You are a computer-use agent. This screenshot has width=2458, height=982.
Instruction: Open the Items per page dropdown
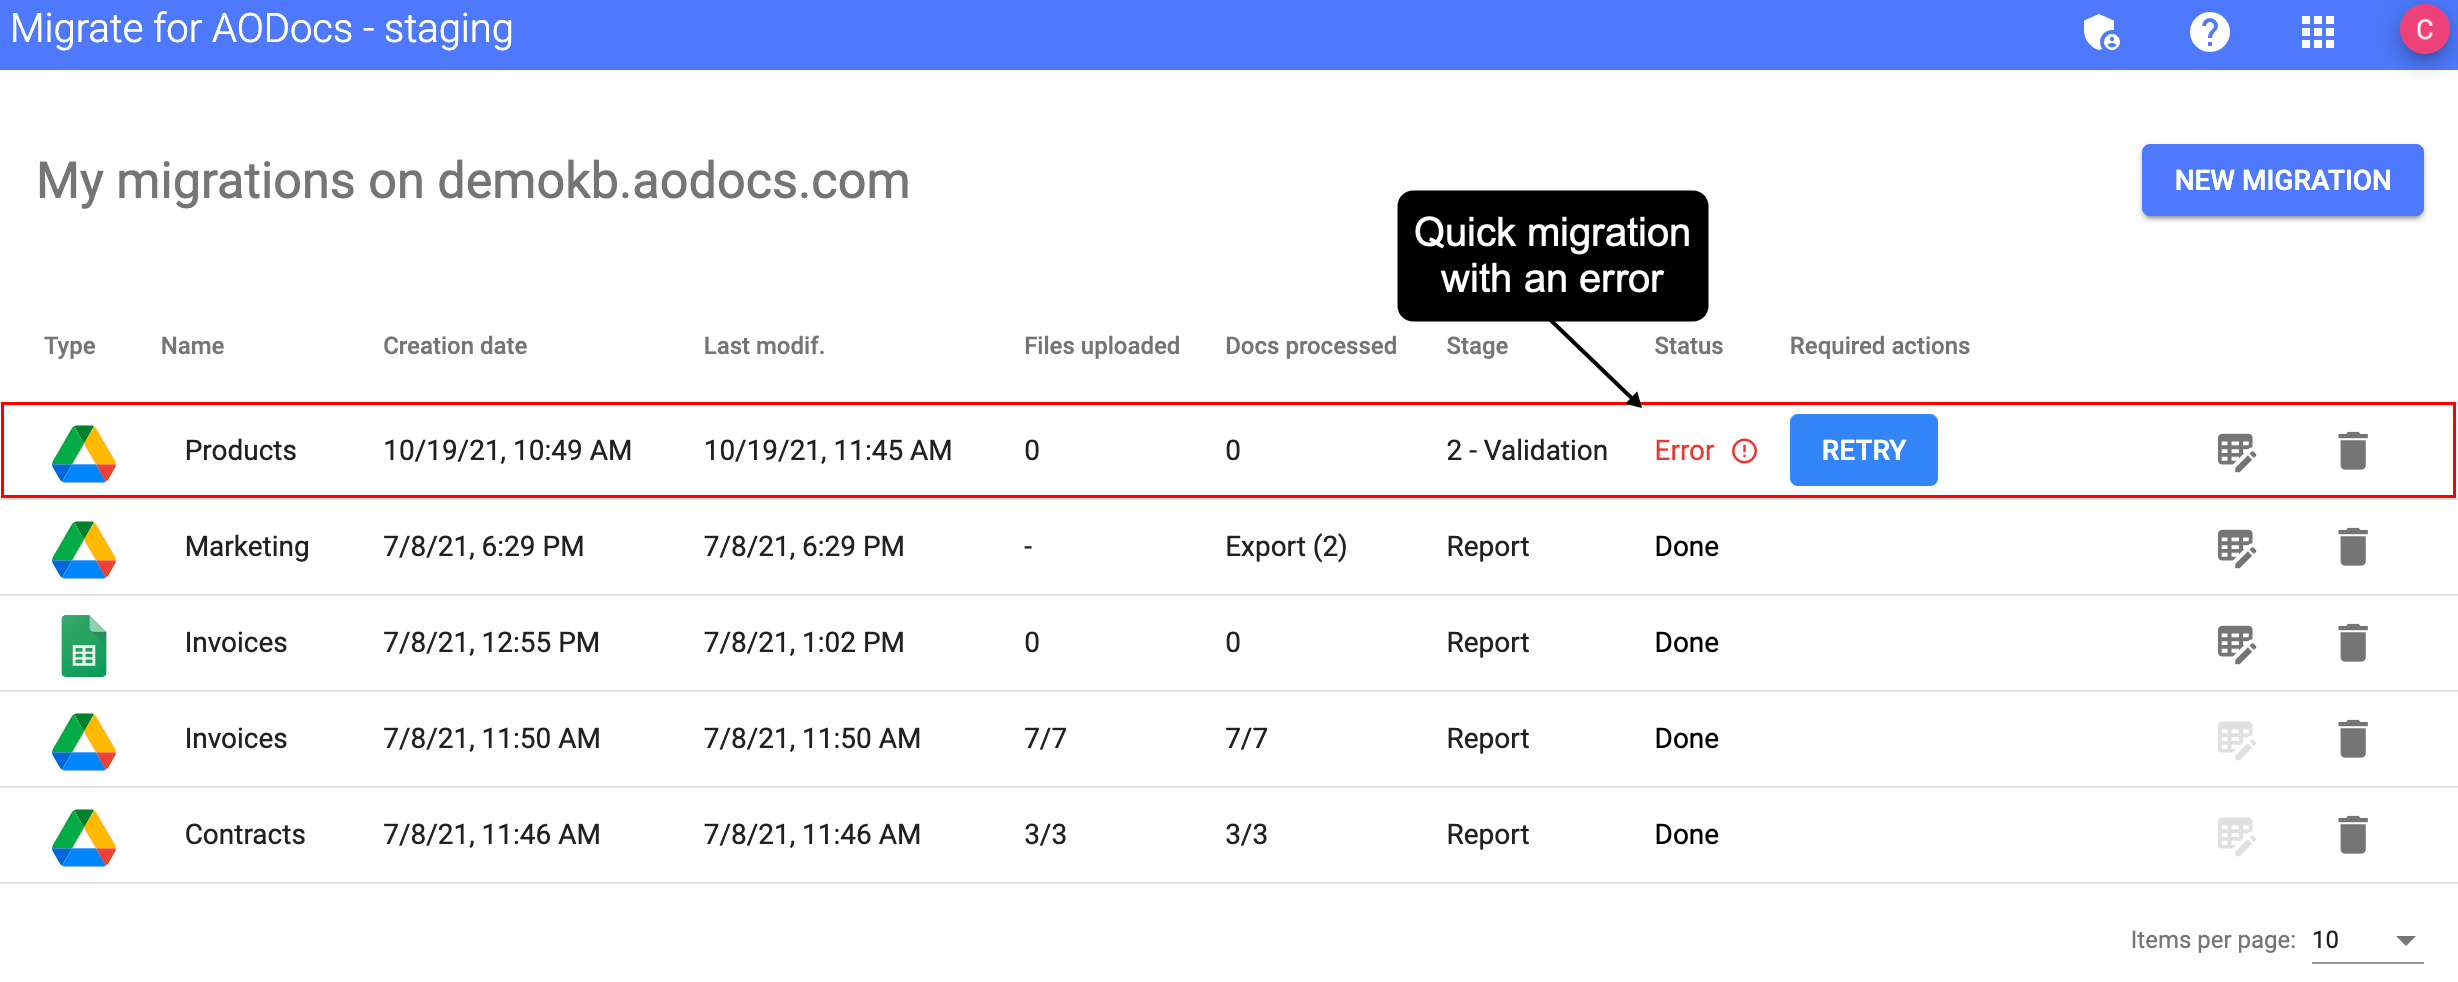[x=2366, y=940]
